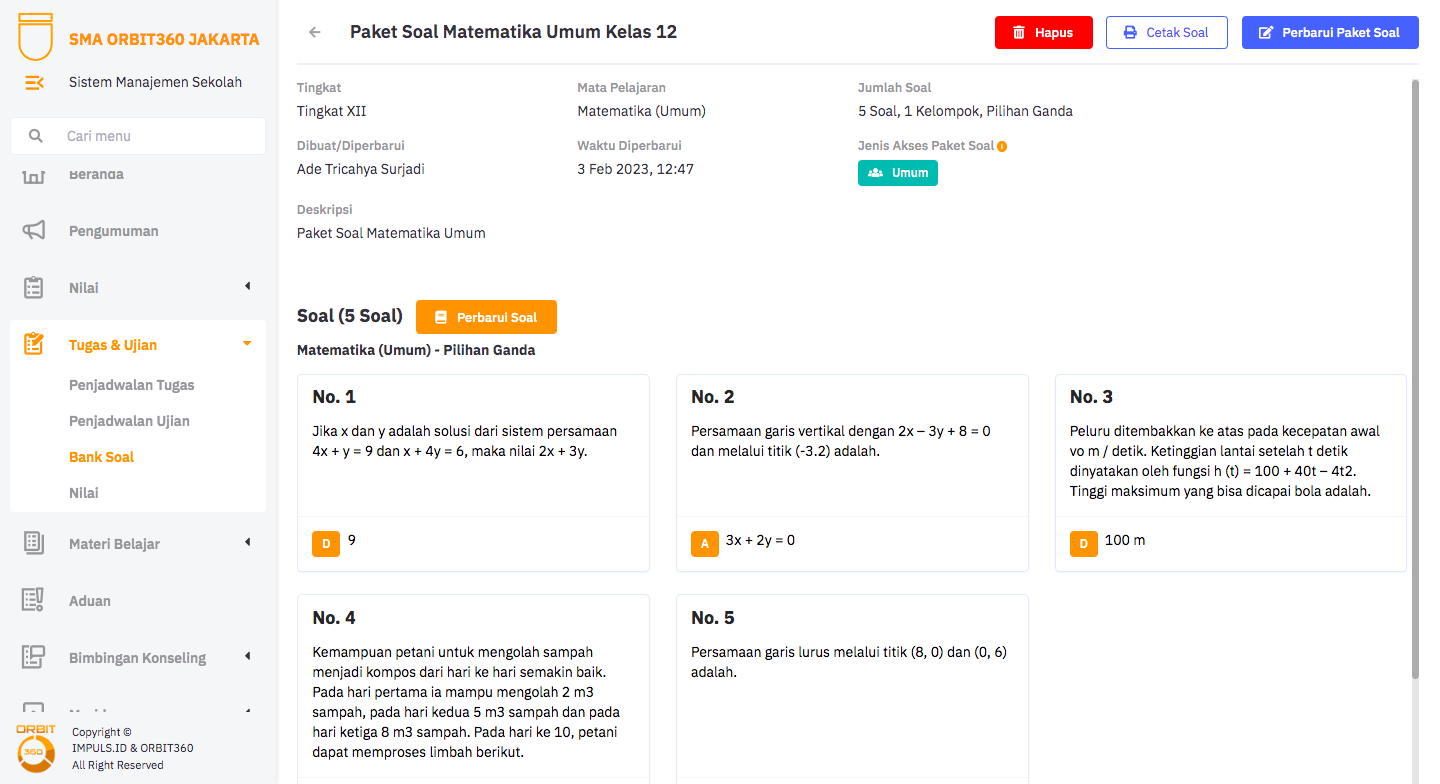Viewport: 1440px width, 784px height.
Task: Click the school shield logo
Action: click(36, 38)
